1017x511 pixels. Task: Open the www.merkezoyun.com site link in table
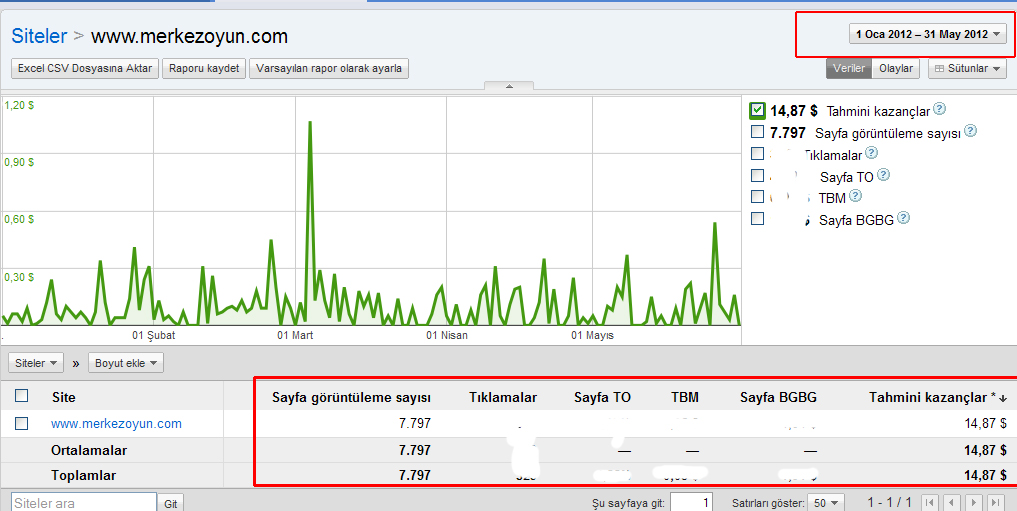[116, 423]
